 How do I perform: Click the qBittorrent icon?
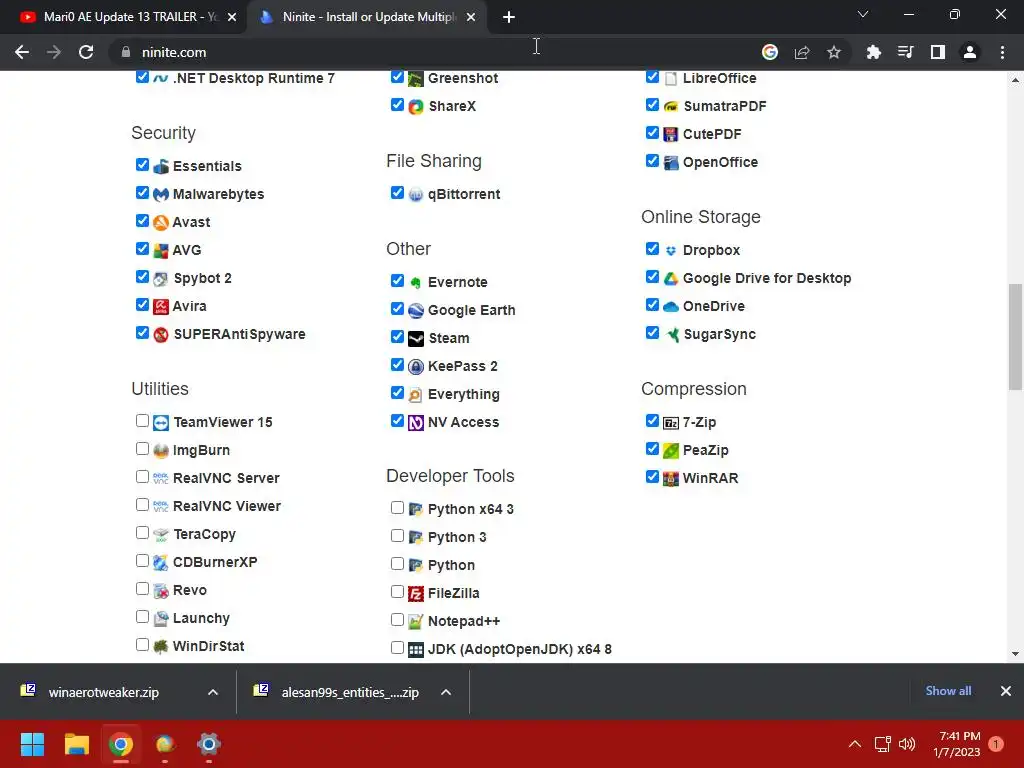pyautogui.click(x=416, y=195)
